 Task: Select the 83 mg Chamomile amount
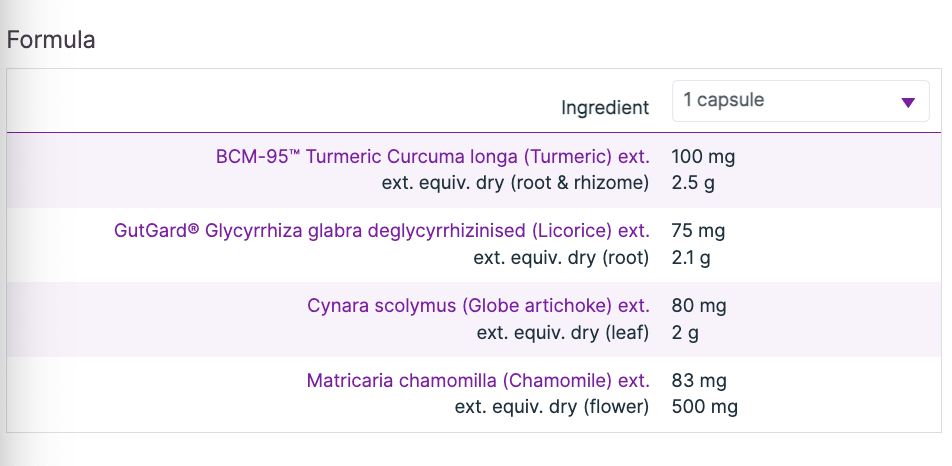pyautogui.click(x=699, y=381)
